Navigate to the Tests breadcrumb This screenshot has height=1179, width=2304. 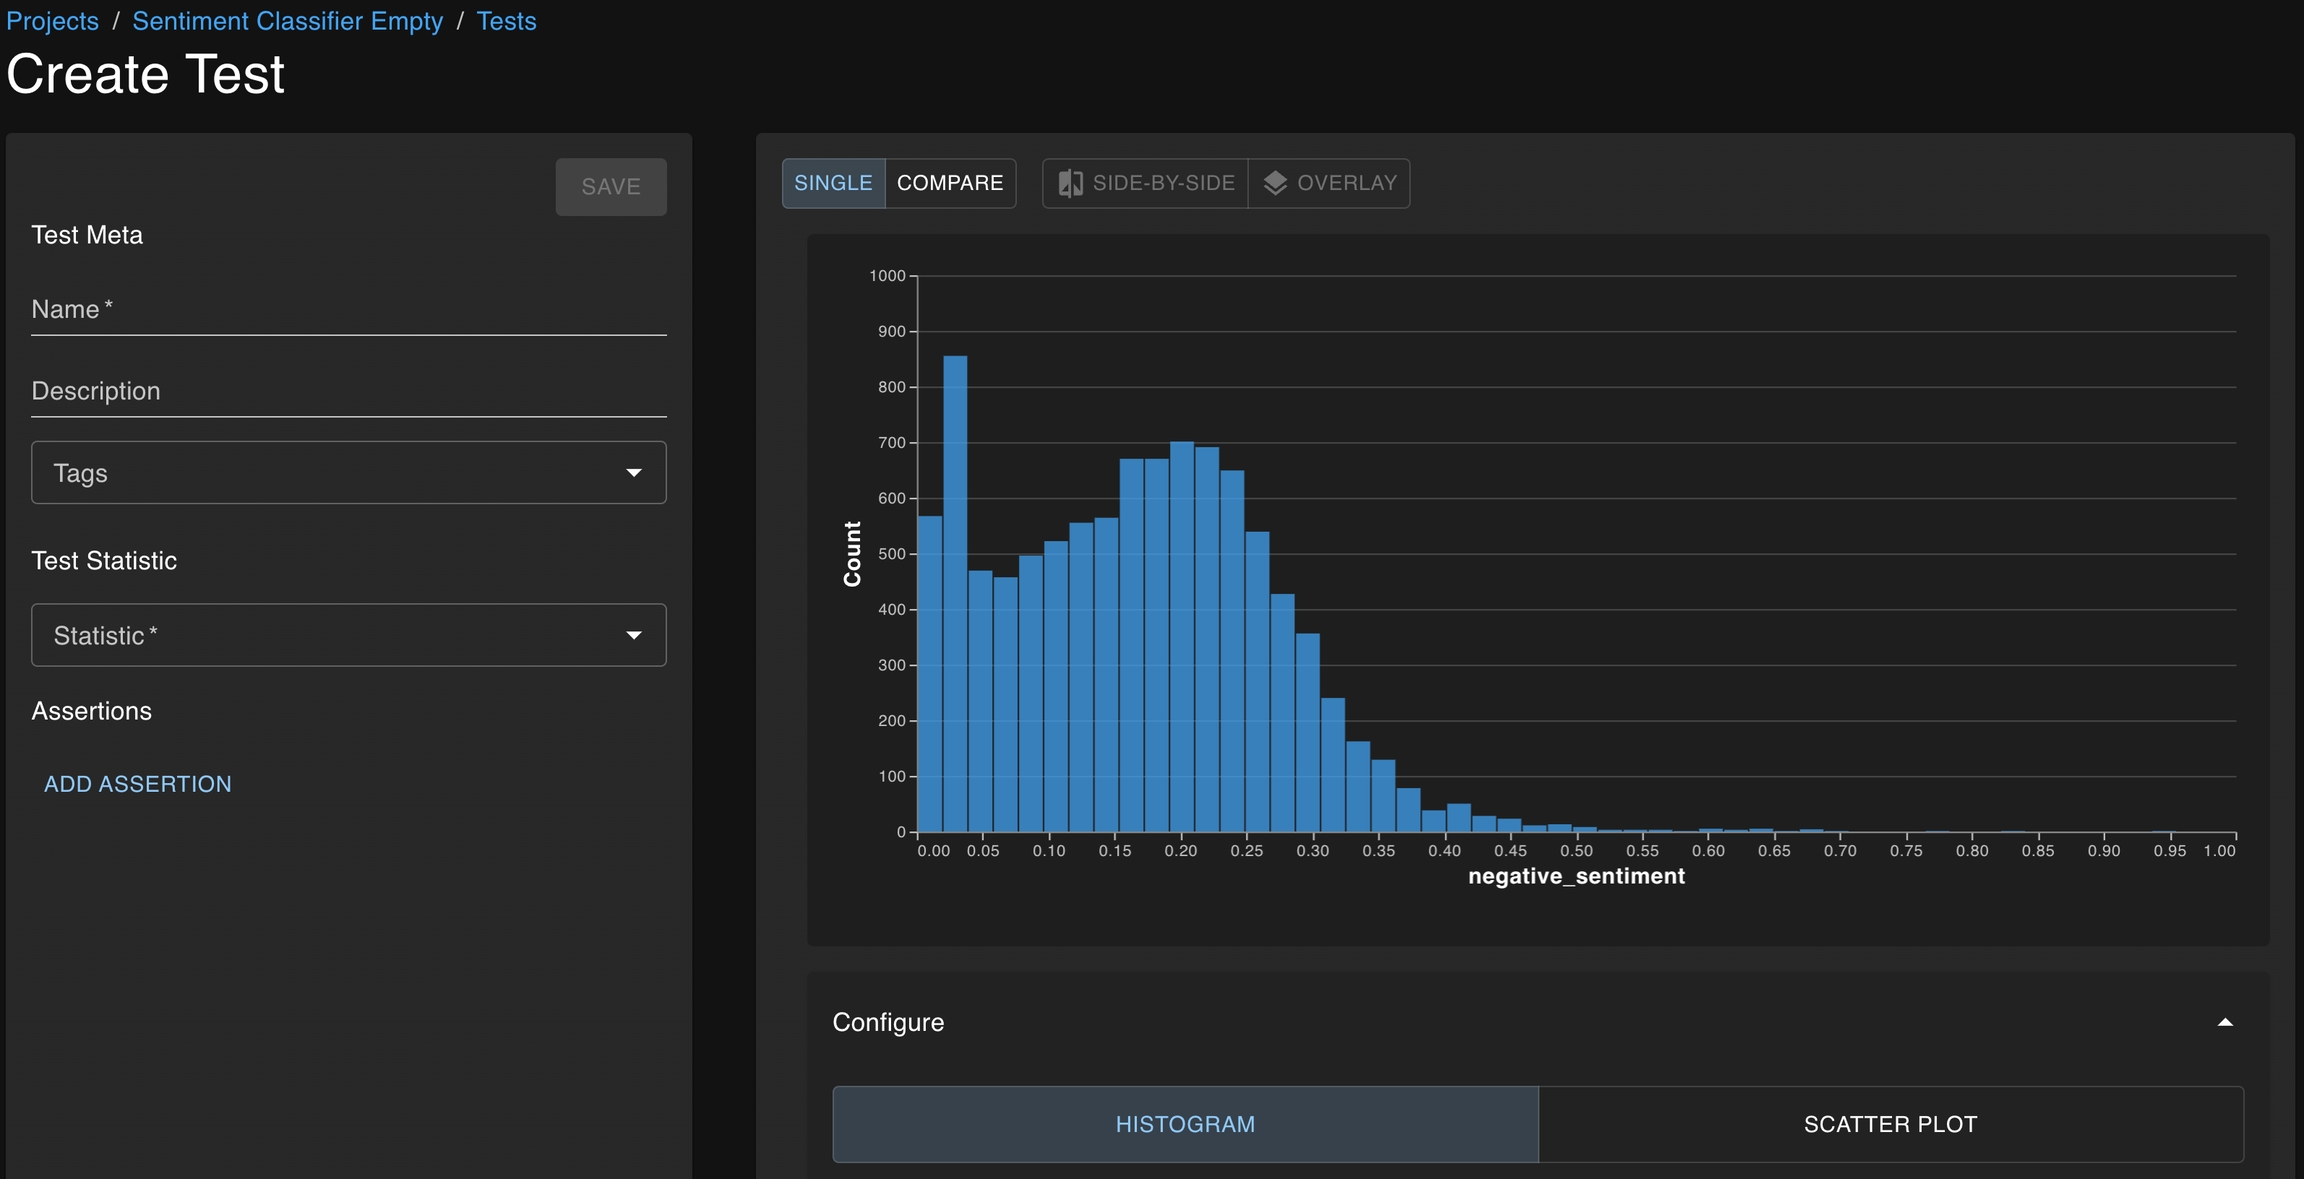point(506,21)
